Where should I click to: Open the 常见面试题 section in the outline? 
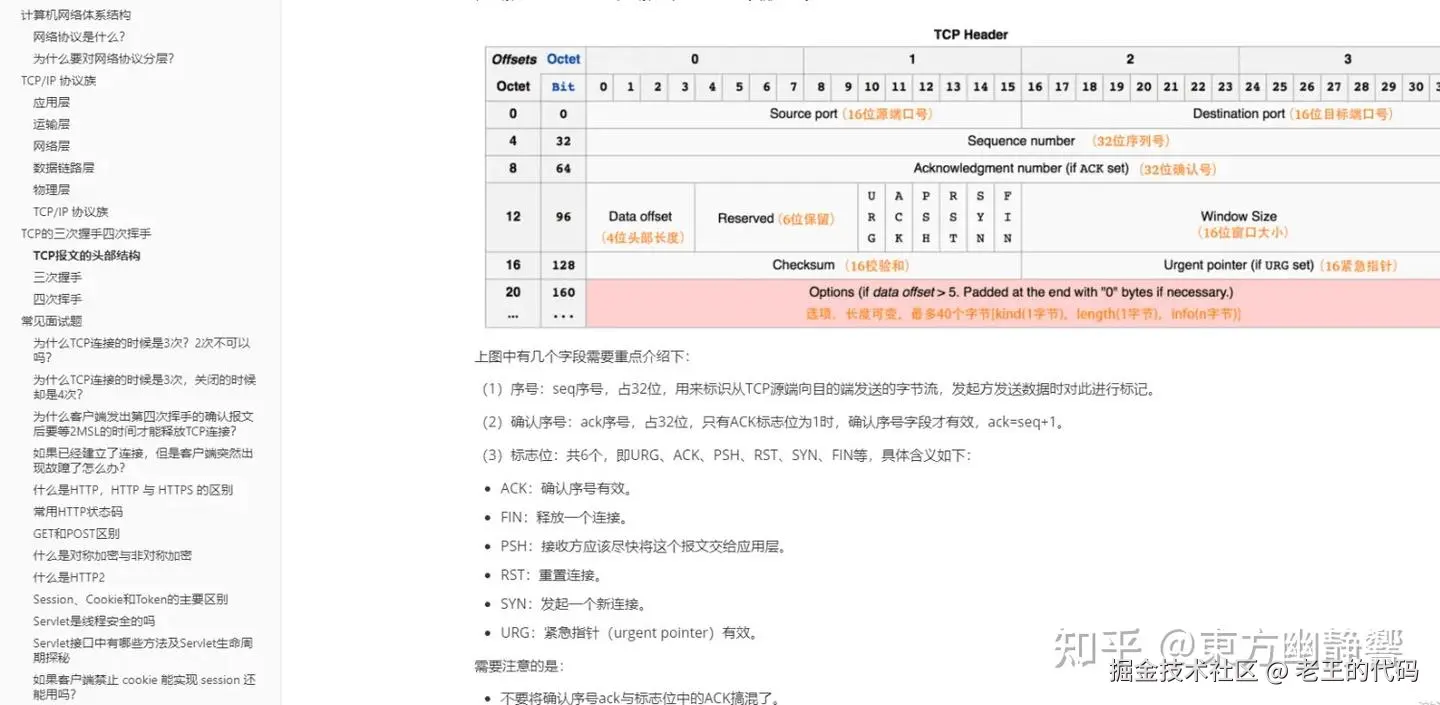coord(51,321)
